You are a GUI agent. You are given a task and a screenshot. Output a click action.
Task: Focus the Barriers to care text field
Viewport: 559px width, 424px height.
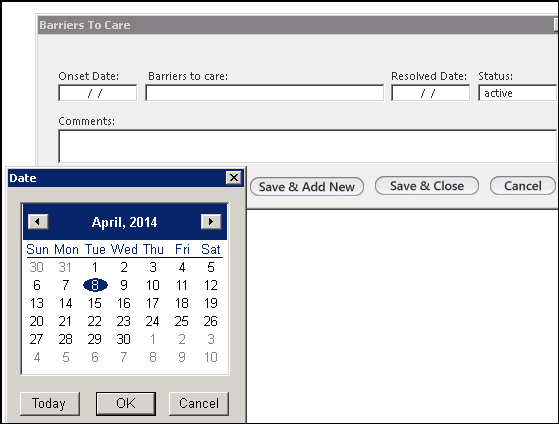265,93
